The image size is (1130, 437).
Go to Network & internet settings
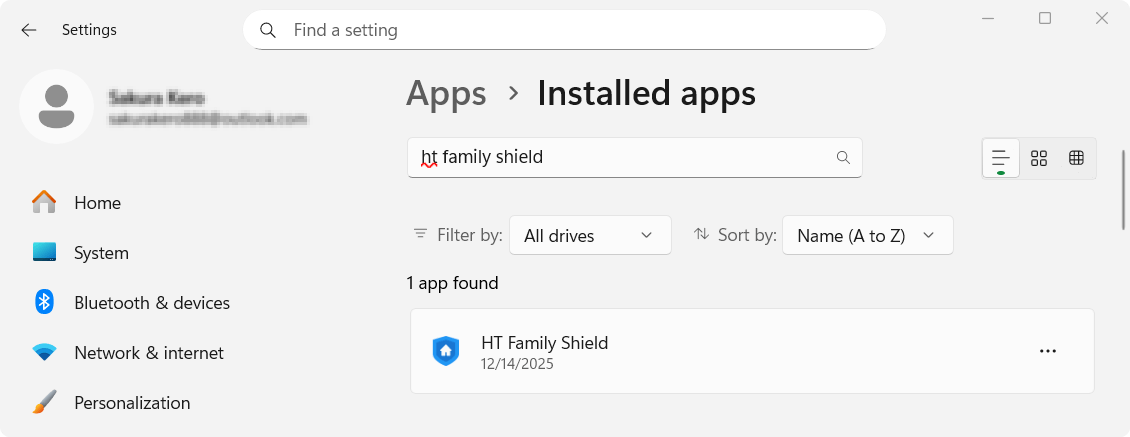pyautogui.click(x=148, y=353)
